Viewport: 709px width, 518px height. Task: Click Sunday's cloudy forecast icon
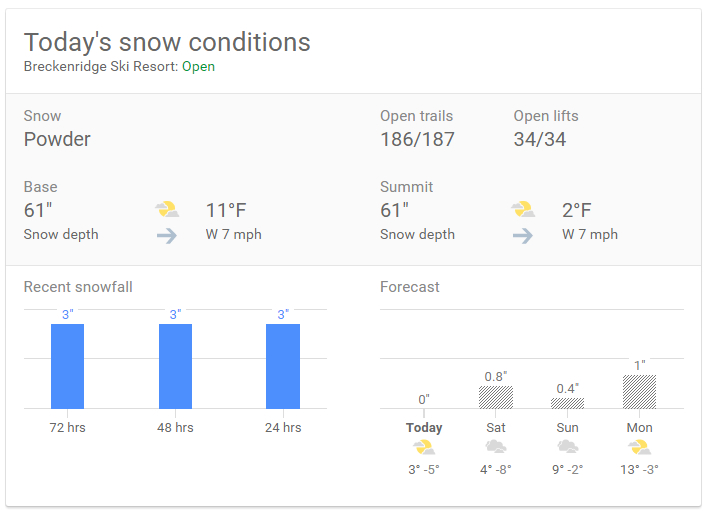click(567, 447)
